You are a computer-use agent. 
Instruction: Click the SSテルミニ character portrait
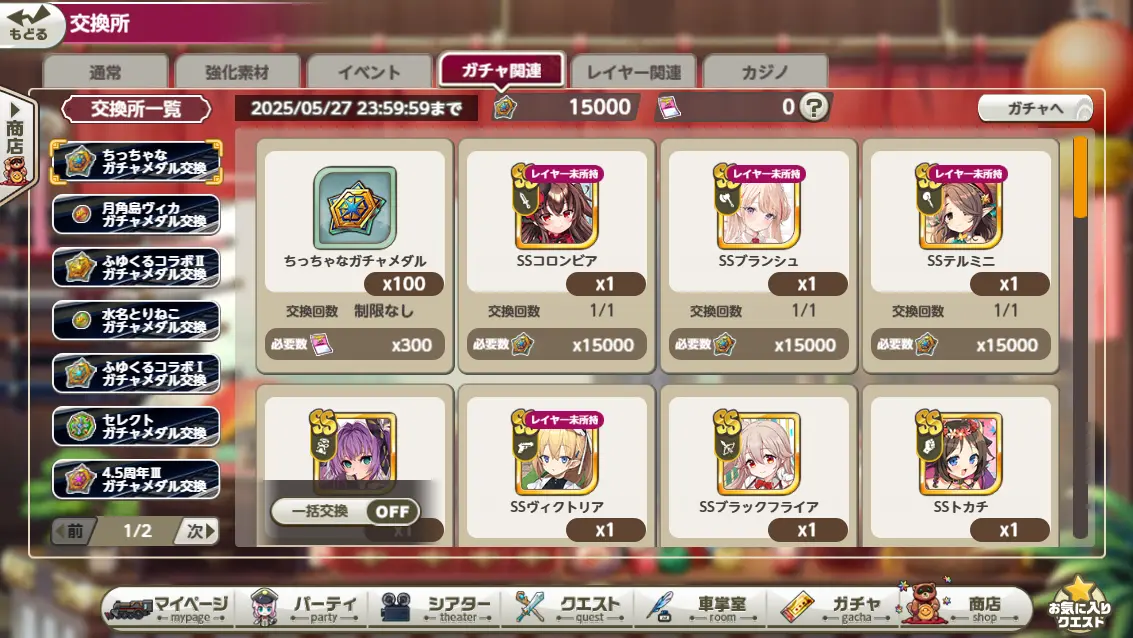[960, 208]
